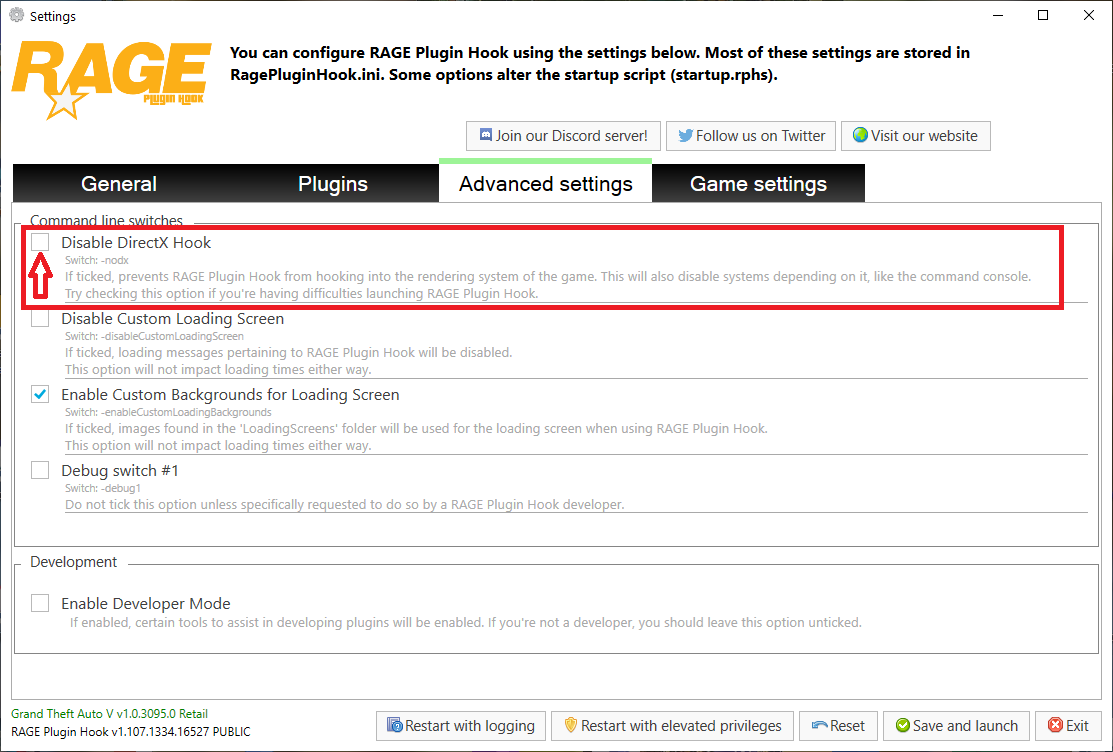Click the Discord logo icon
This screenshot has width=1113, height=752.
(x=486, y=135)
